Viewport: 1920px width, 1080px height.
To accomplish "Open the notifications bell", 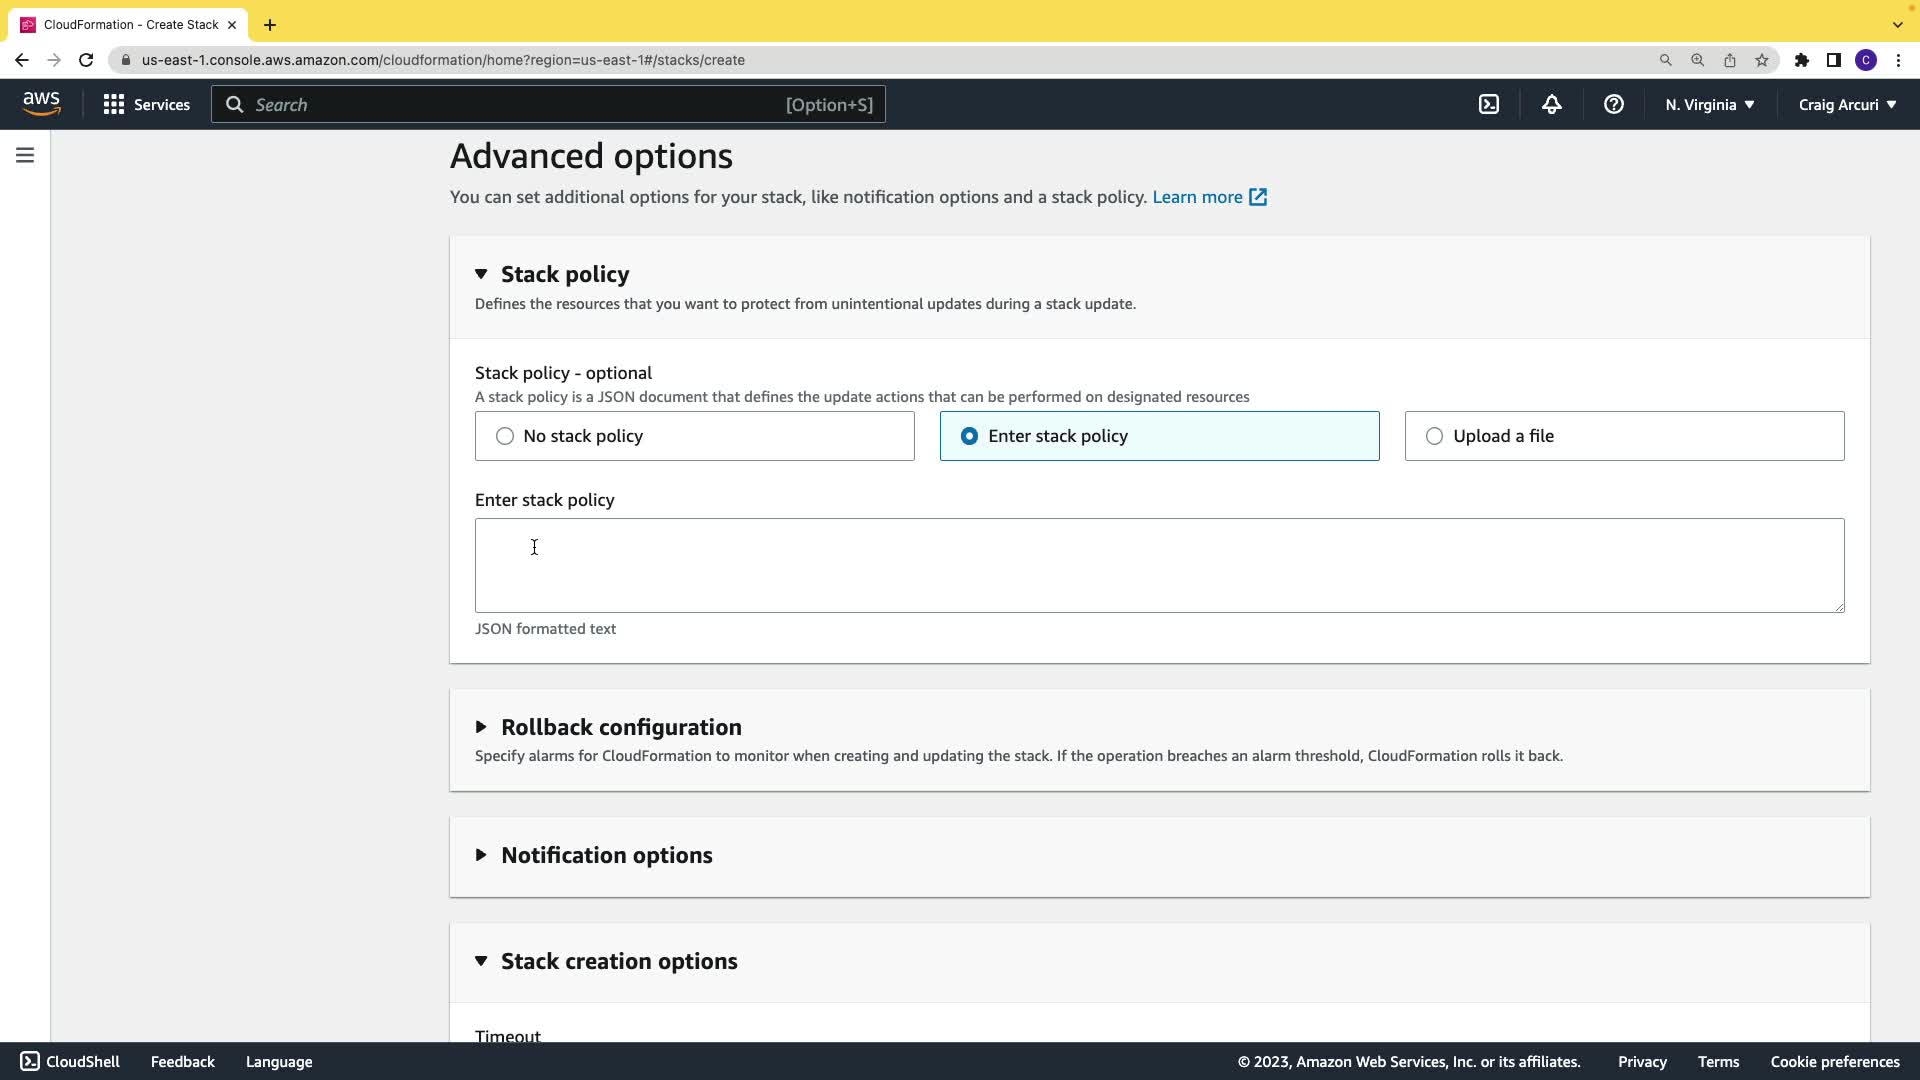I will (1551, 104).
